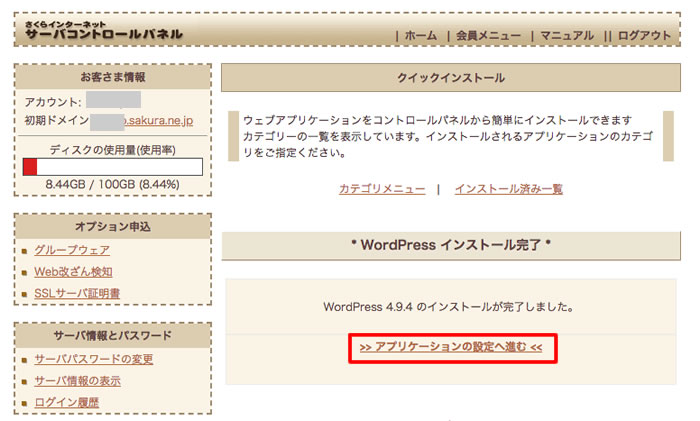Open the カテゴリメニュー link
Image resolution: width=700 pixels, height=421 pixels.
pyautogui.click(x=382, y=189)
